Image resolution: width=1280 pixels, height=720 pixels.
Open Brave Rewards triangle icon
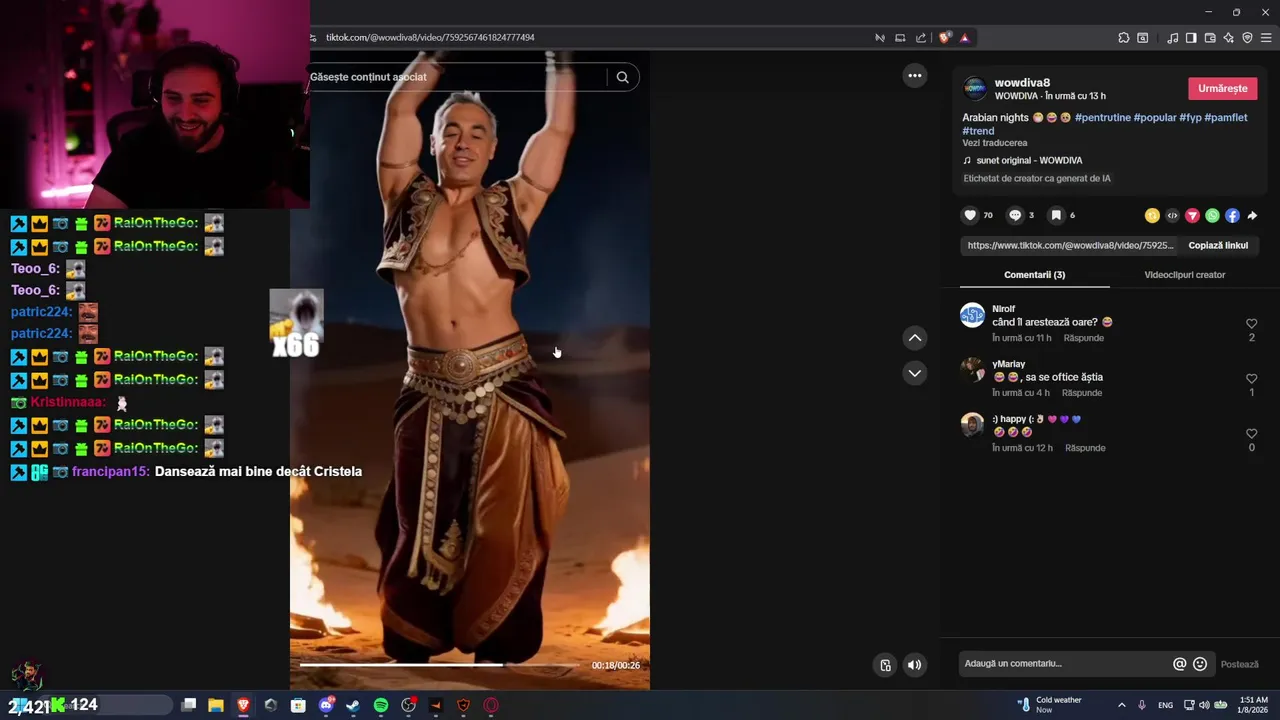coord(964,38)
